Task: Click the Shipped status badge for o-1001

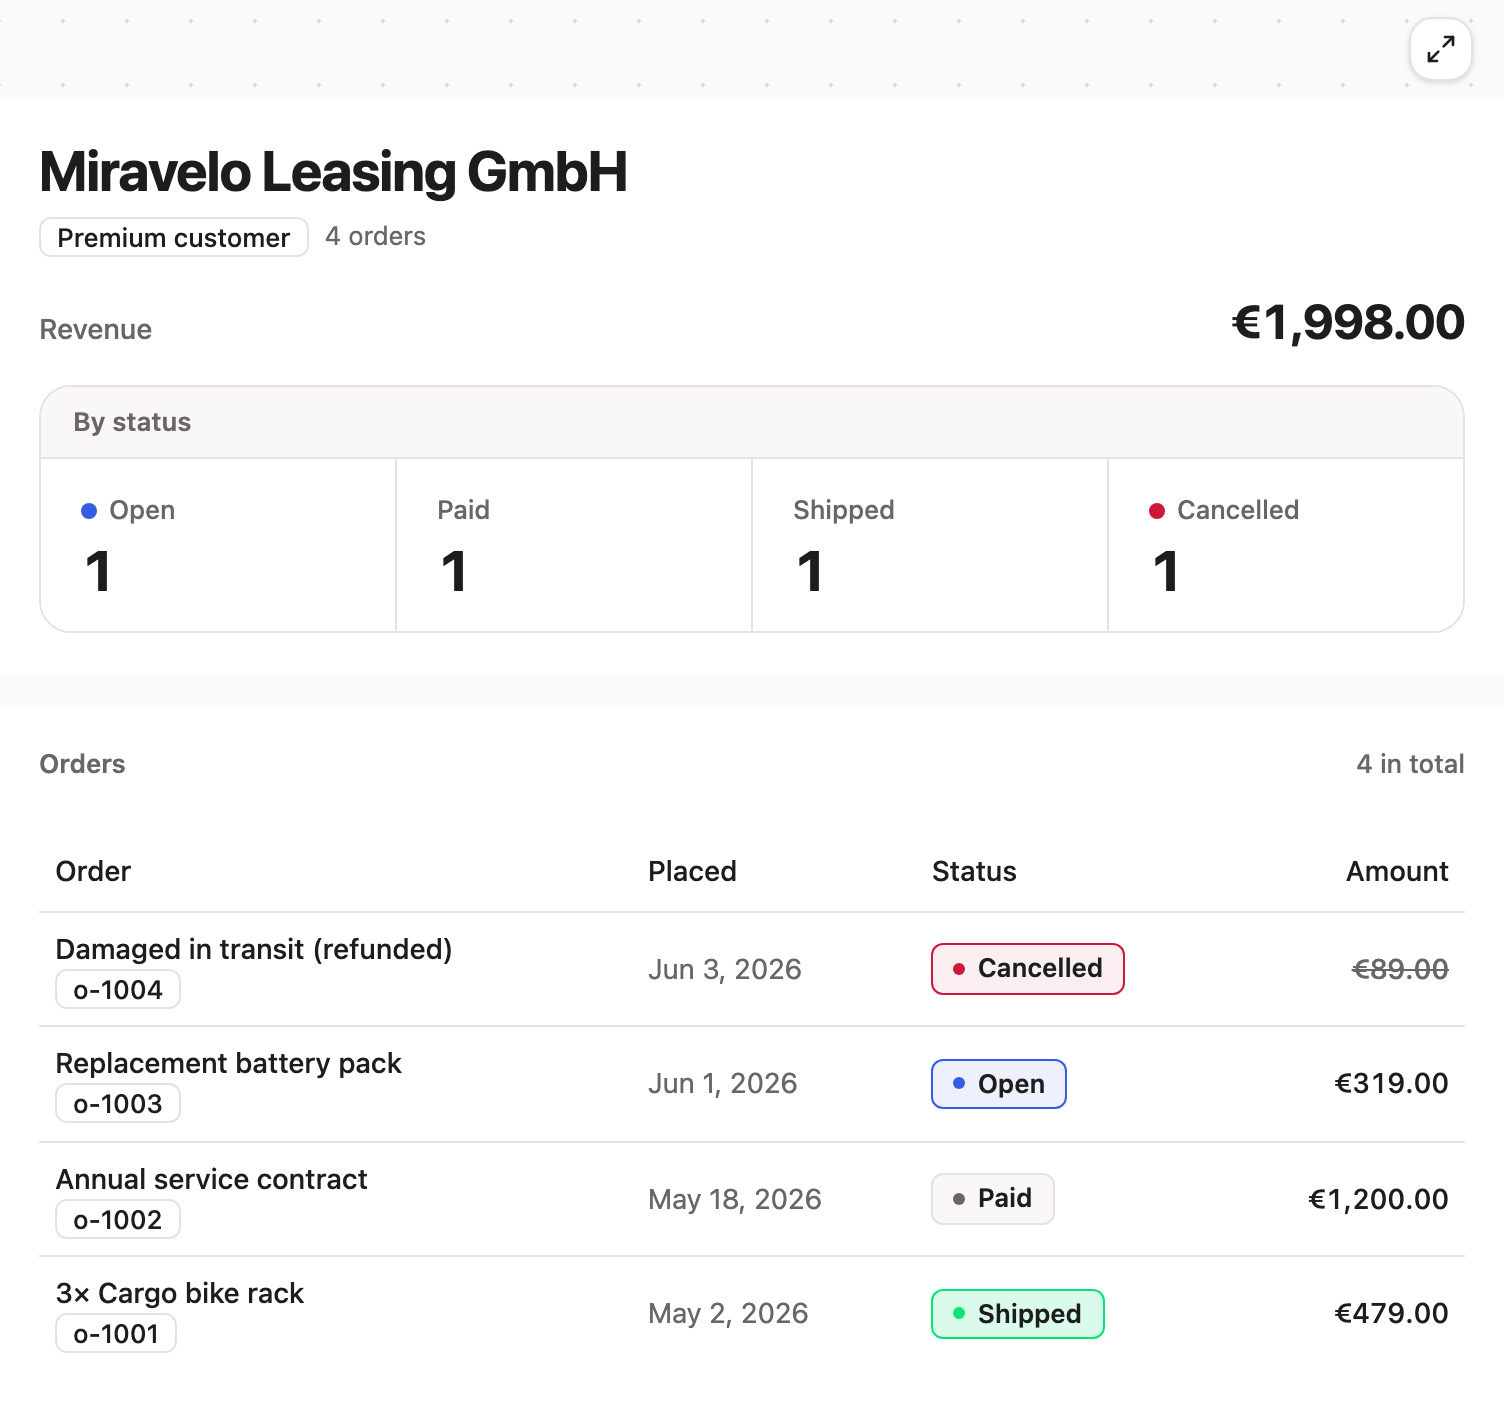Action: 1018,1314
